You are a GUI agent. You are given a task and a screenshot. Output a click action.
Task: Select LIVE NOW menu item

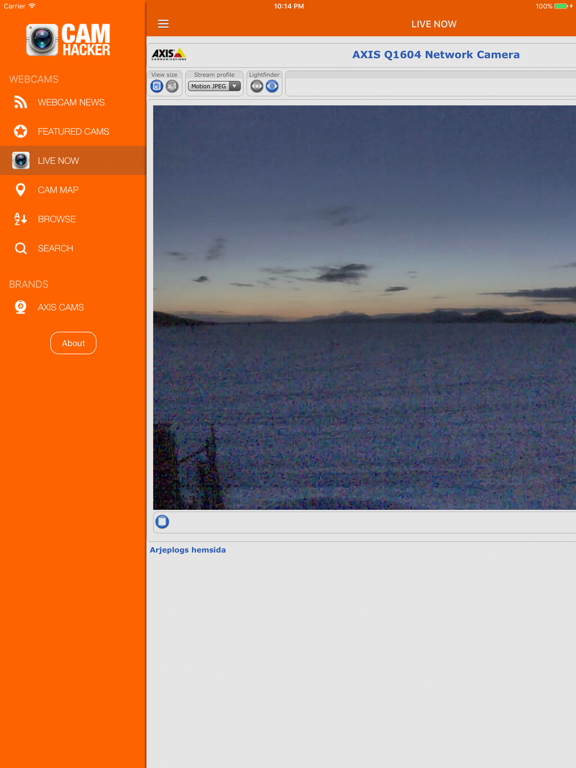coord(72,160)
